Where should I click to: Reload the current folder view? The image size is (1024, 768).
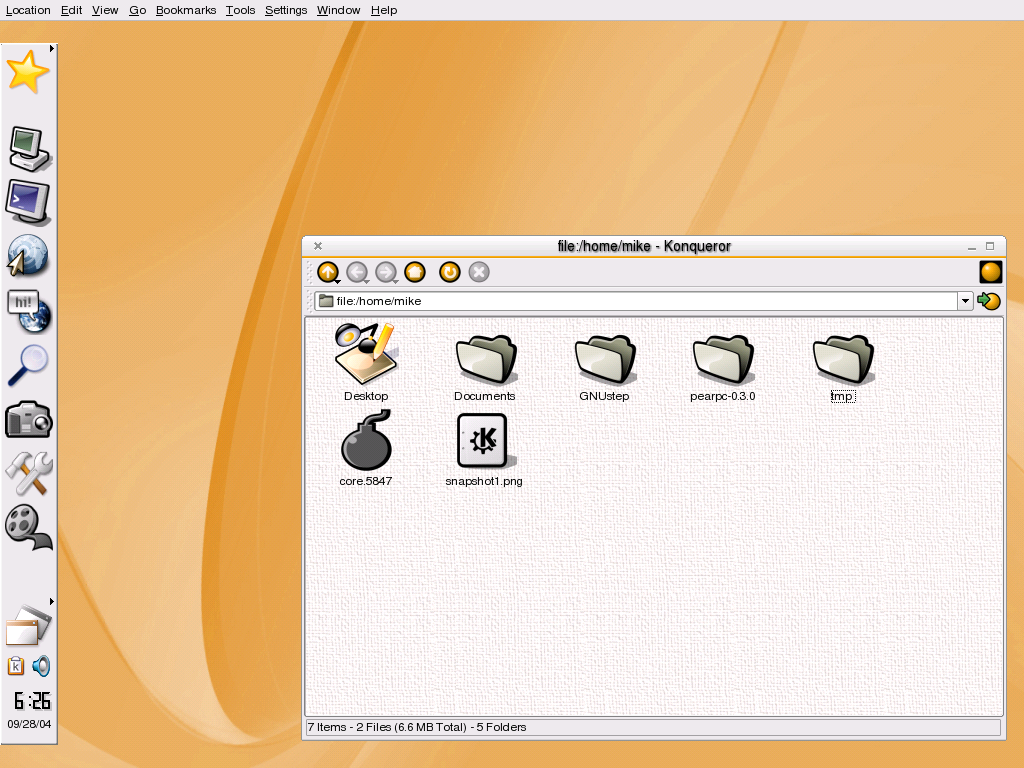click(449, 272)
